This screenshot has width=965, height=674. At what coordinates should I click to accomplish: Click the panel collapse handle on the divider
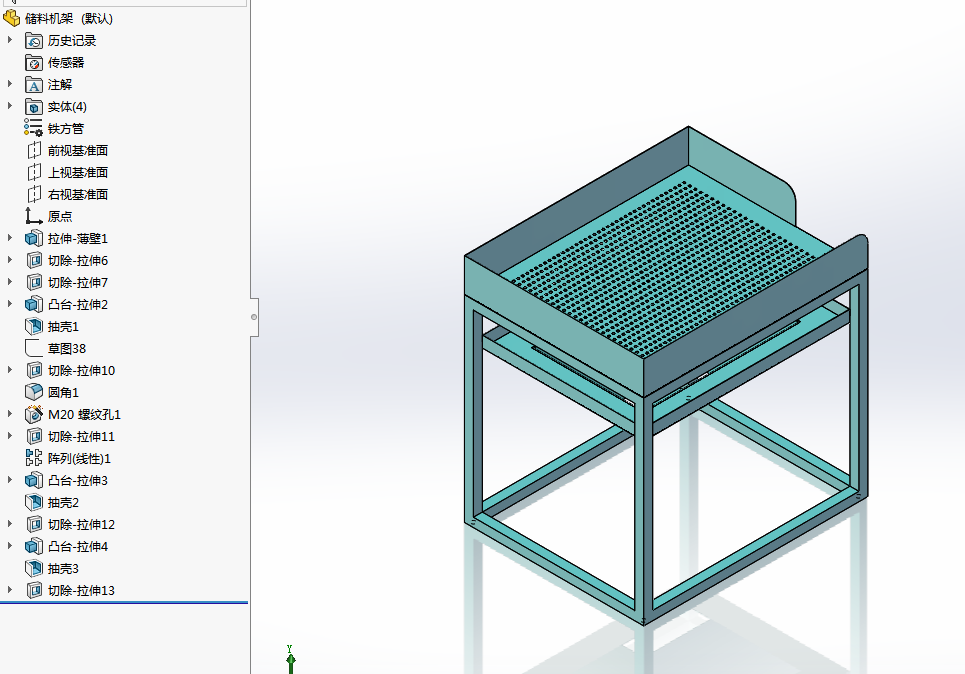point(254,317)
